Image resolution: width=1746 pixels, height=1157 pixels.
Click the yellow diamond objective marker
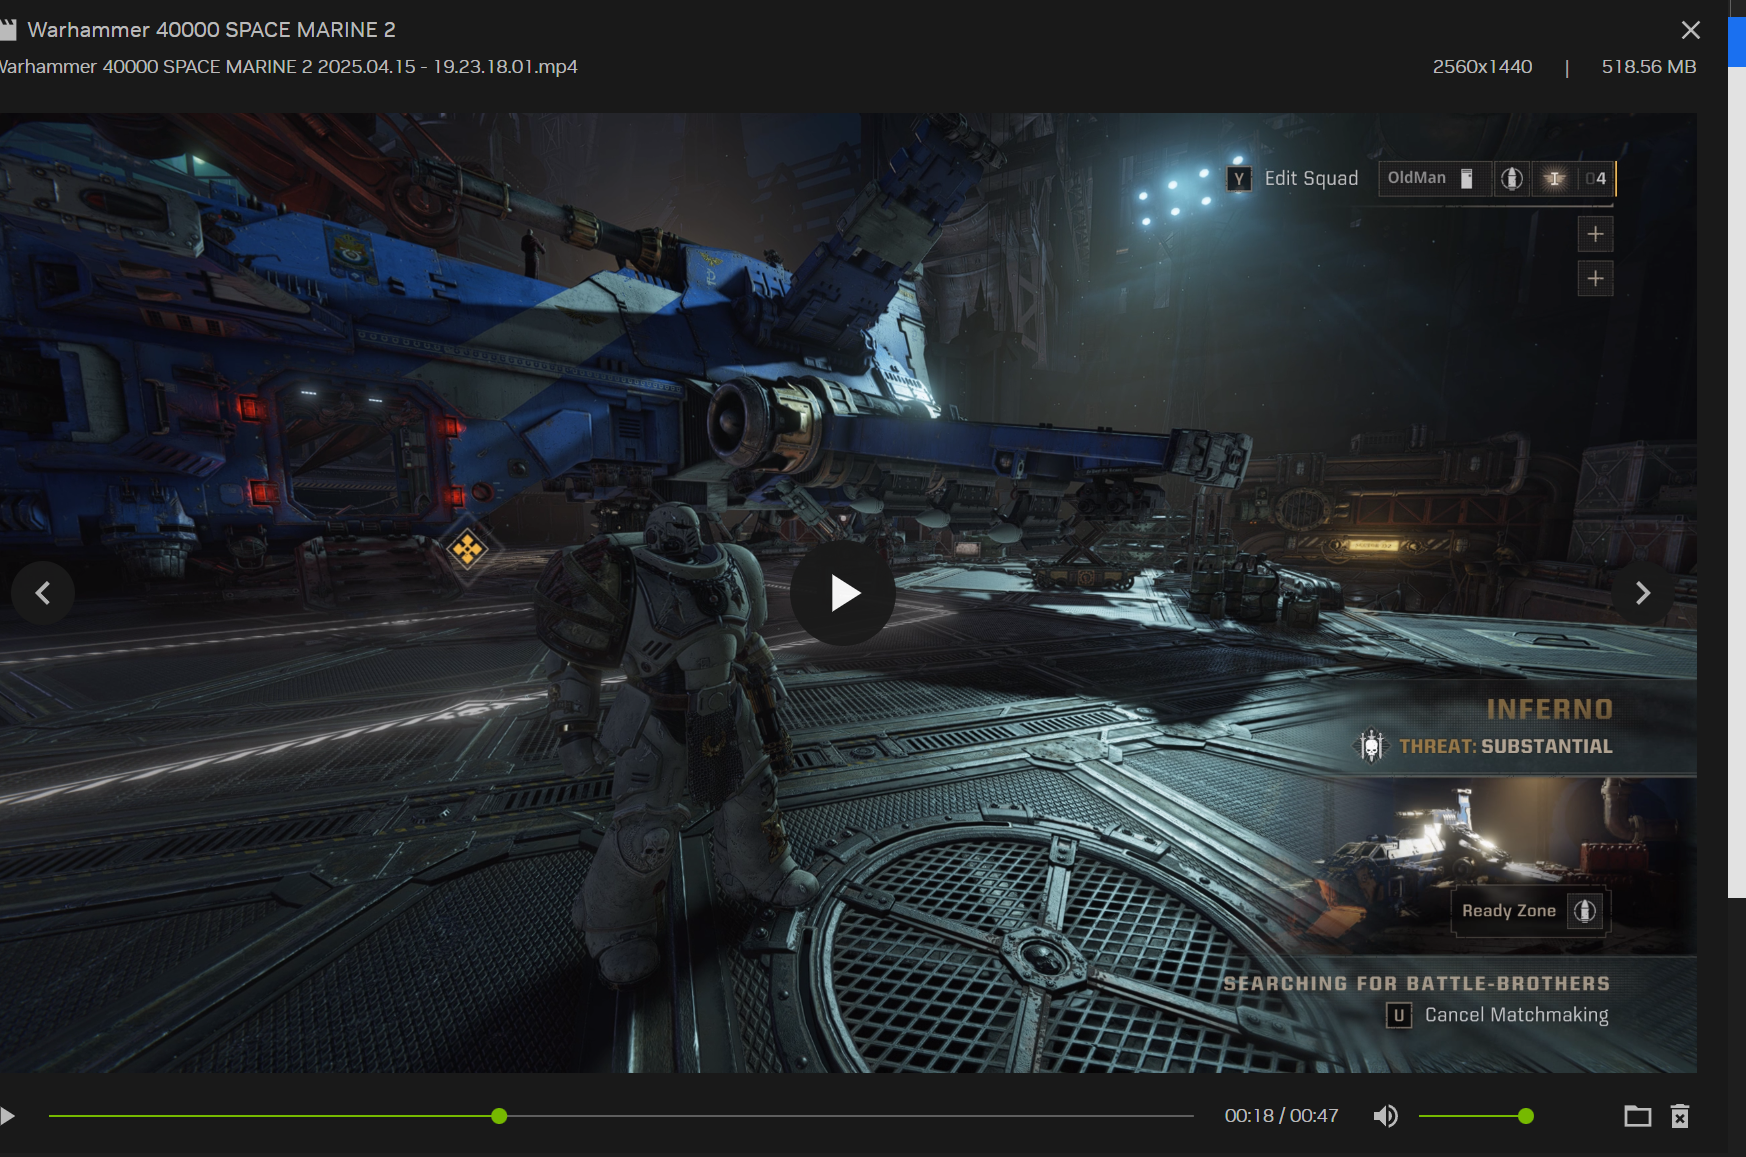coord(467,548)
